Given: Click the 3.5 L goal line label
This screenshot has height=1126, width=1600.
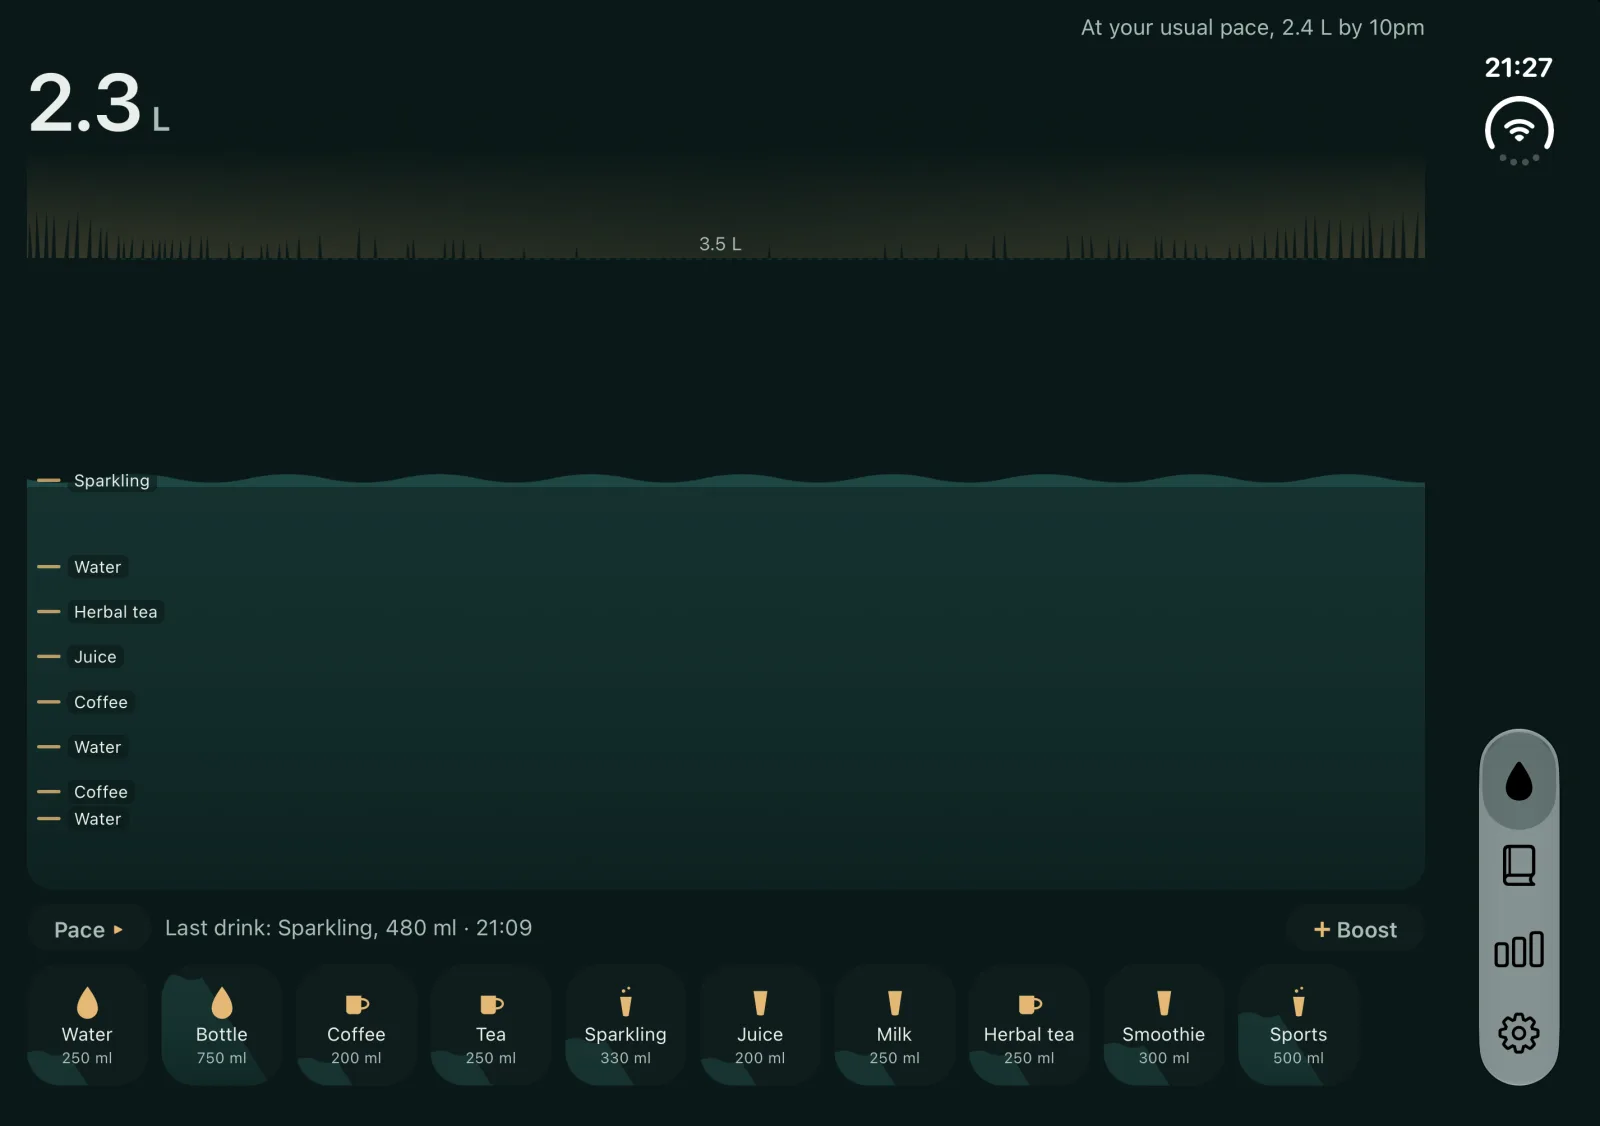Looking at the screenshot, I should 720,244.
